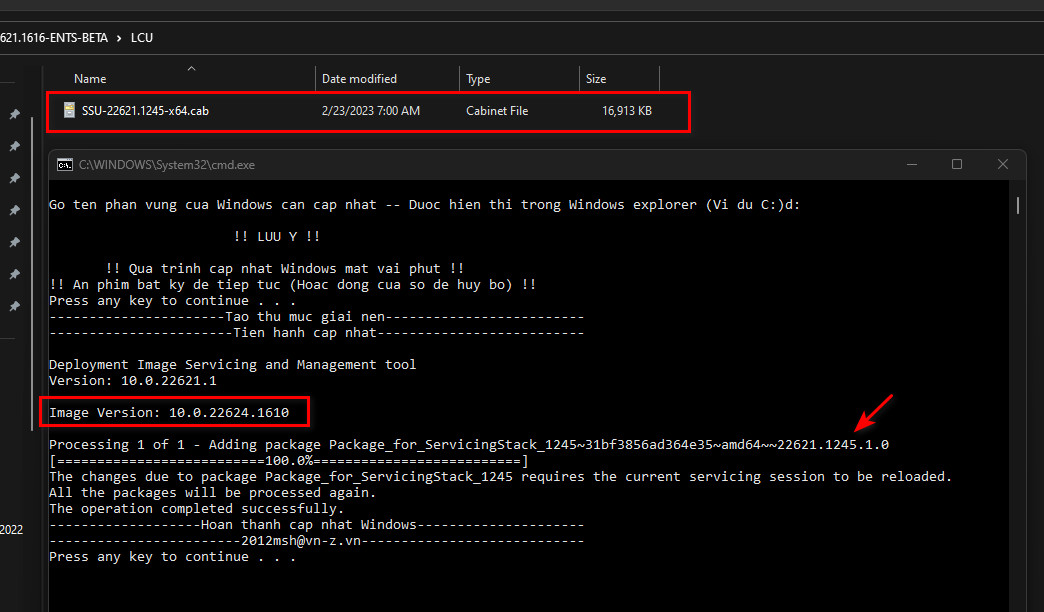Screen dimensions: 1044x612
Task: Maximize the cmd.exe window
Action: click(x=957, y=164)
